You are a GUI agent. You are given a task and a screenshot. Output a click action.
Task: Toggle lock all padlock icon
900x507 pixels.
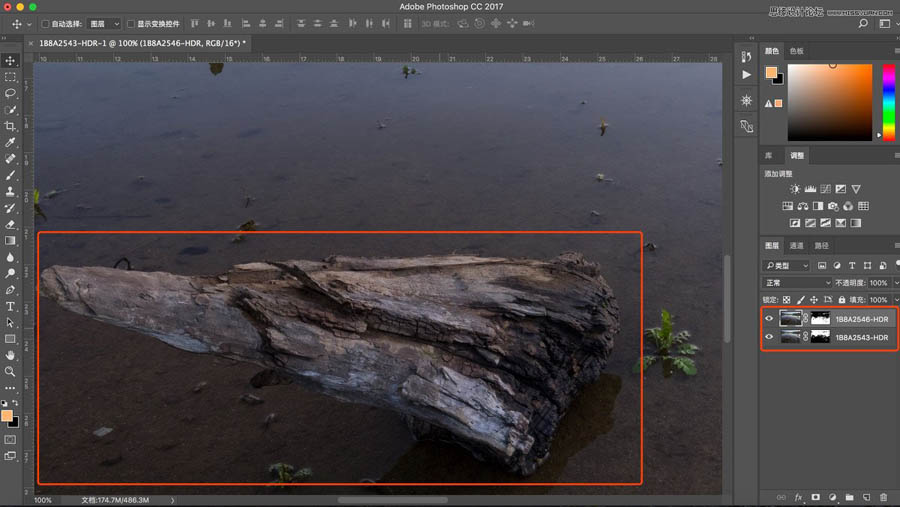(841, 300)
